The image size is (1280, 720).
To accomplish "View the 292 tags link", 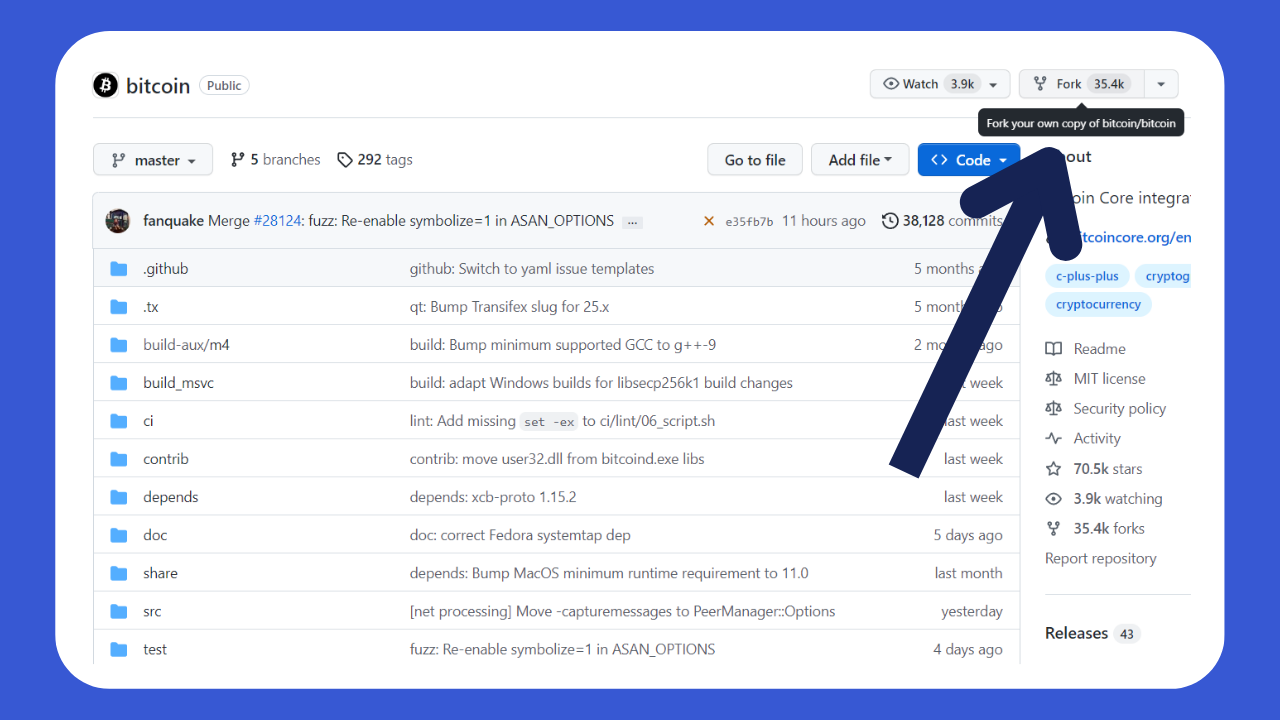I will 375,160.
